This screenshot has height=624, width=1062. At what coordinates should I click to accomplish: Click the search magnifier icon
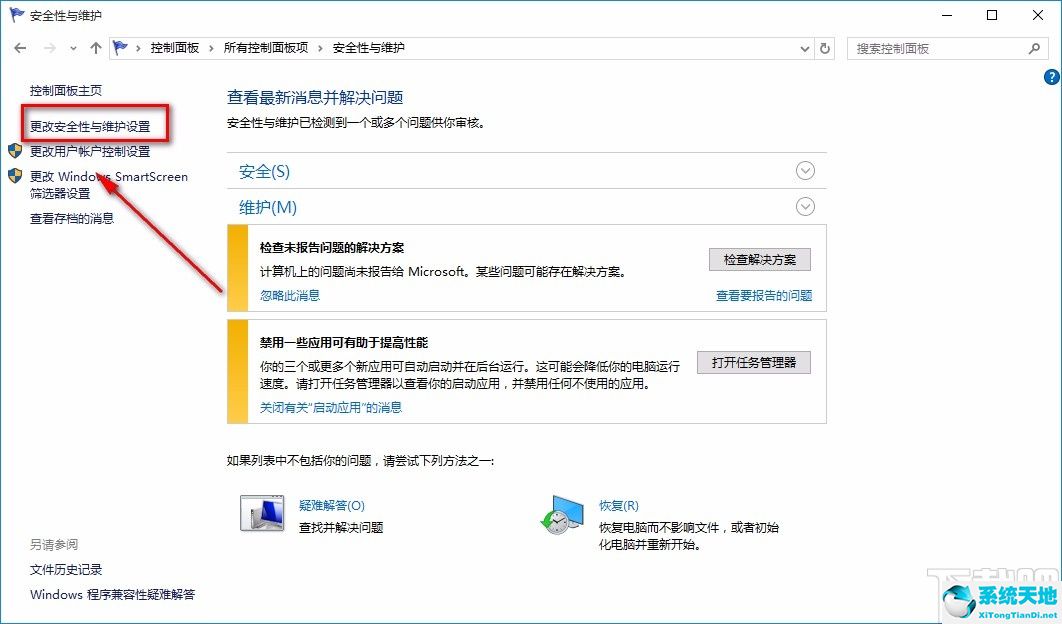click(1033, 48)
